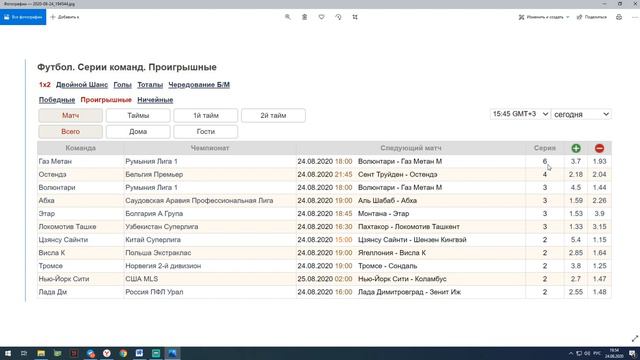Switch to the Ничейные tab
640x360 pixels.
coord(155,100)
